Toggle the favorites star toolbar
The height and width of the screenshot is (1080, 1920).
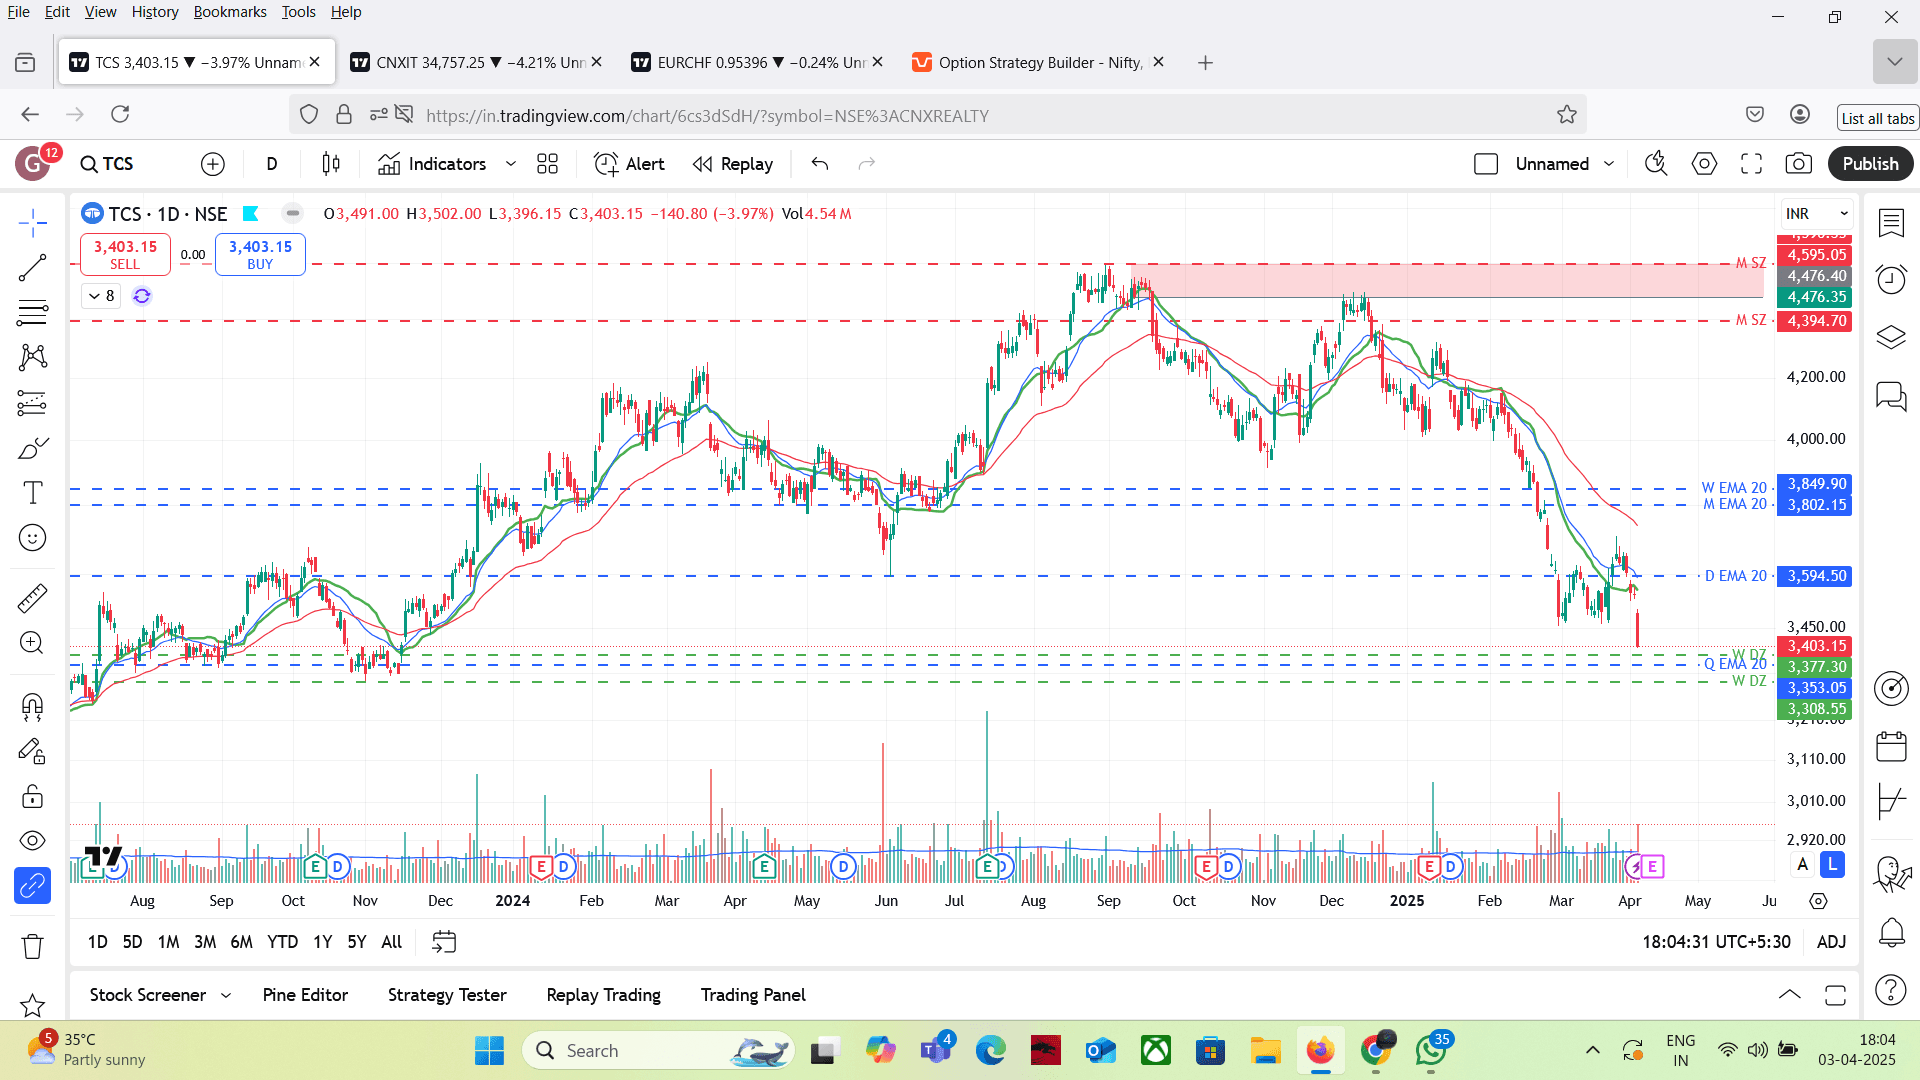pos(32,1005)
